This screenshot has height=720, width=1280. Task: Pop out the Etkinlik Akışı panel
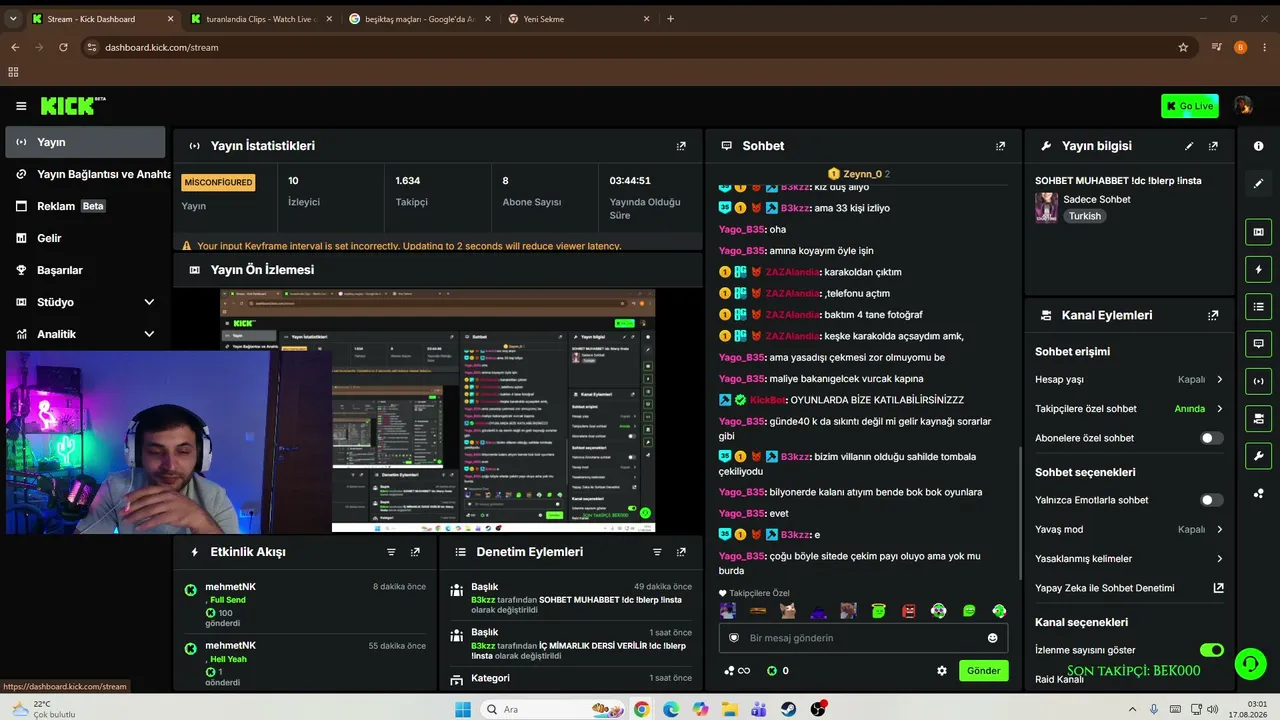[x=415, y=552]
